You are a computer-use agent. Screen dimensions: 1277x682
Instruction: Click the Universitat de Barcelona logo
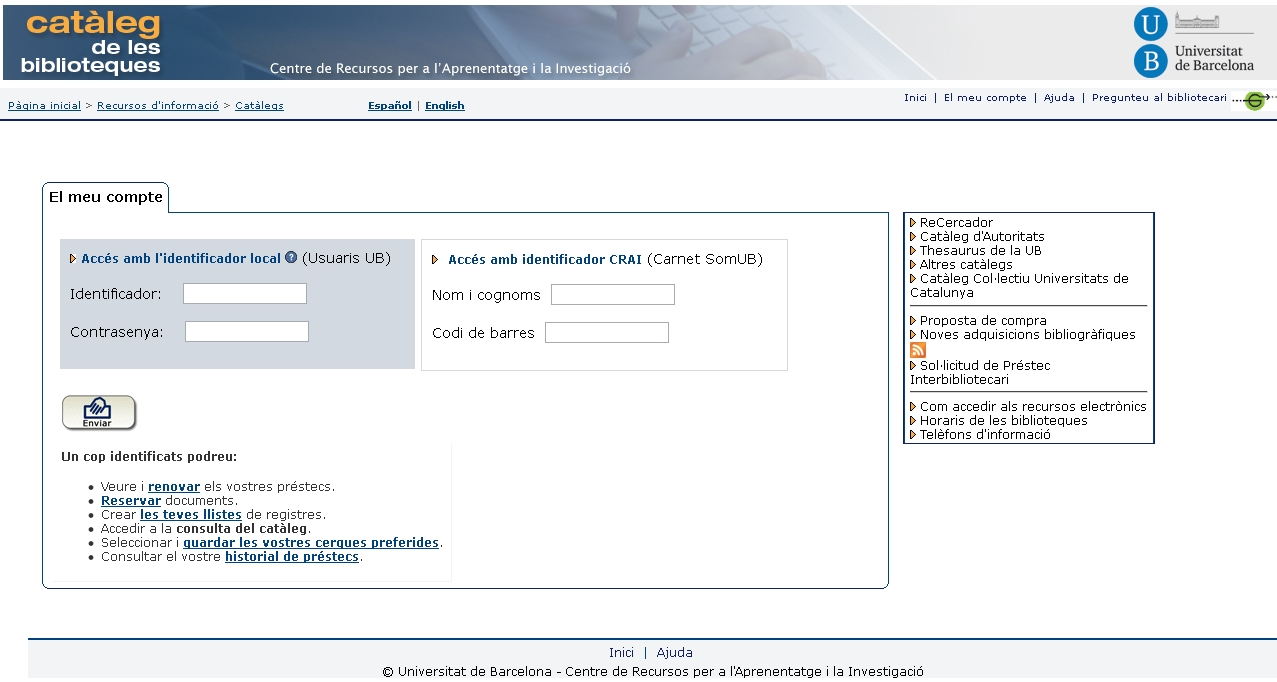[1194, 42]
